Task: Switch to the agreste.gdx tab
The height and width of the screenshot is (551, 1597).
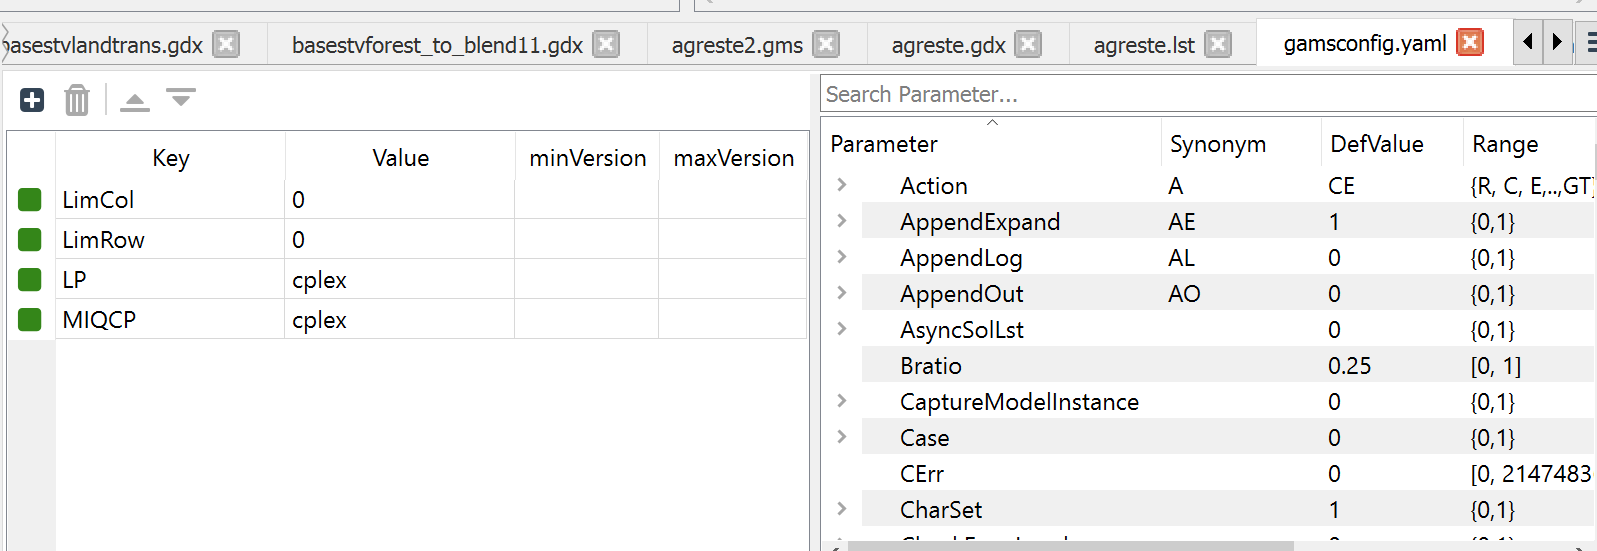Action: coord(948,45)
